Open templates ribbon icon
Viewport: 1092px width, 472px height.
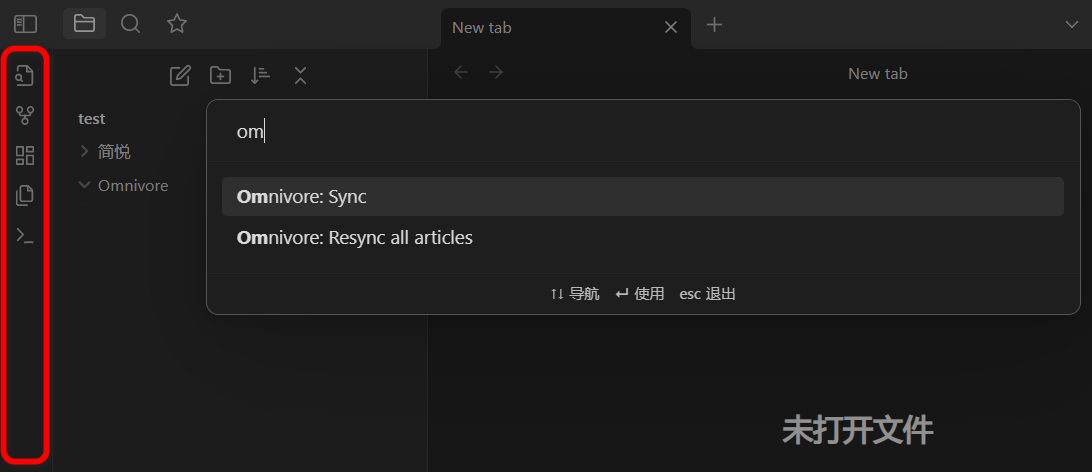(25, 196)
